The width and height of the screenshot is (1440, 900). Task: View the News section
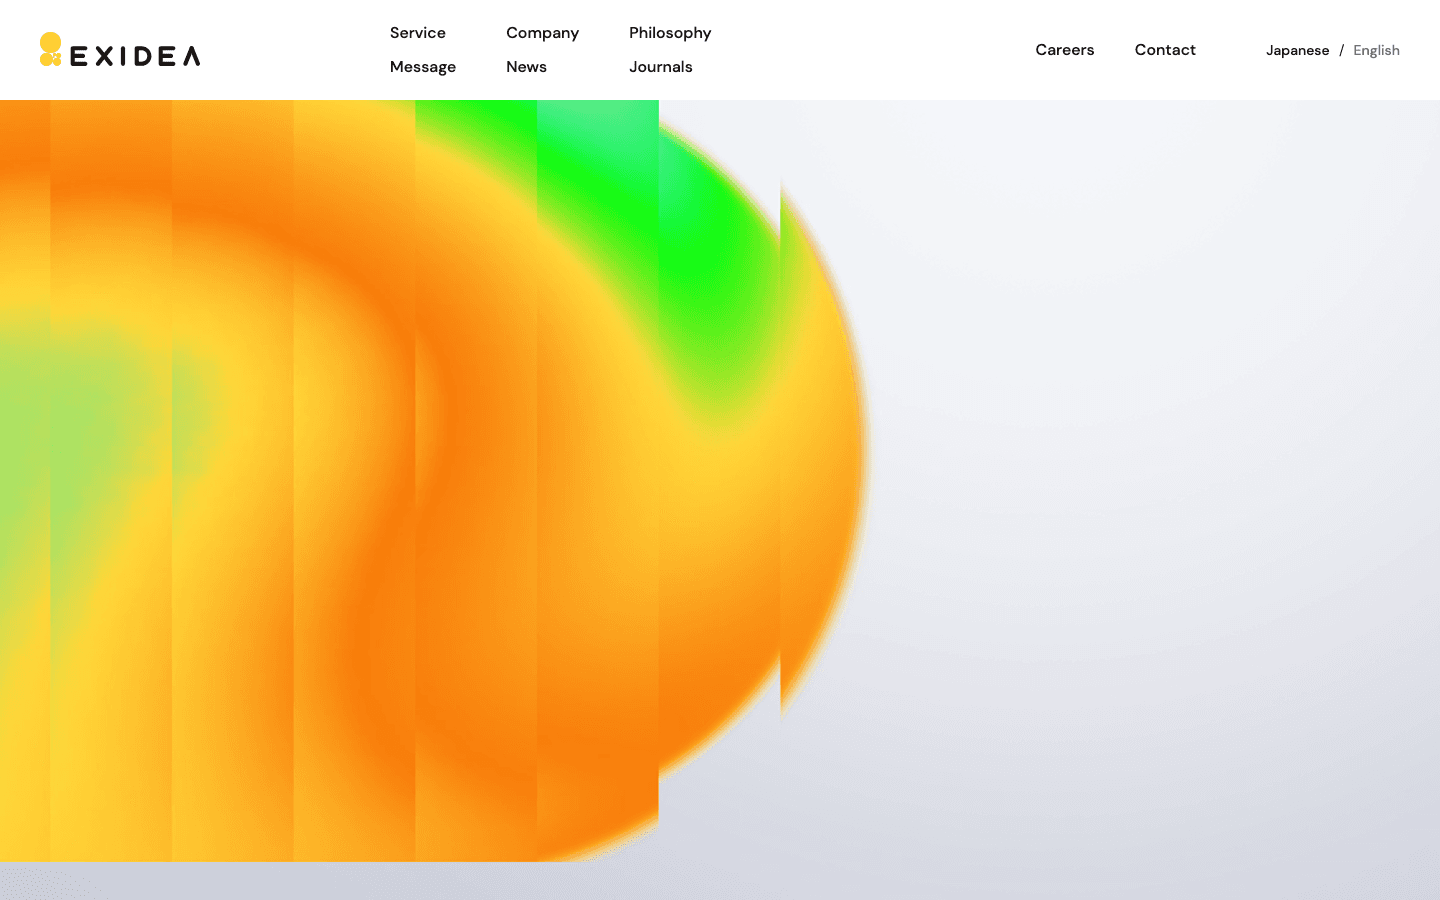526,67
